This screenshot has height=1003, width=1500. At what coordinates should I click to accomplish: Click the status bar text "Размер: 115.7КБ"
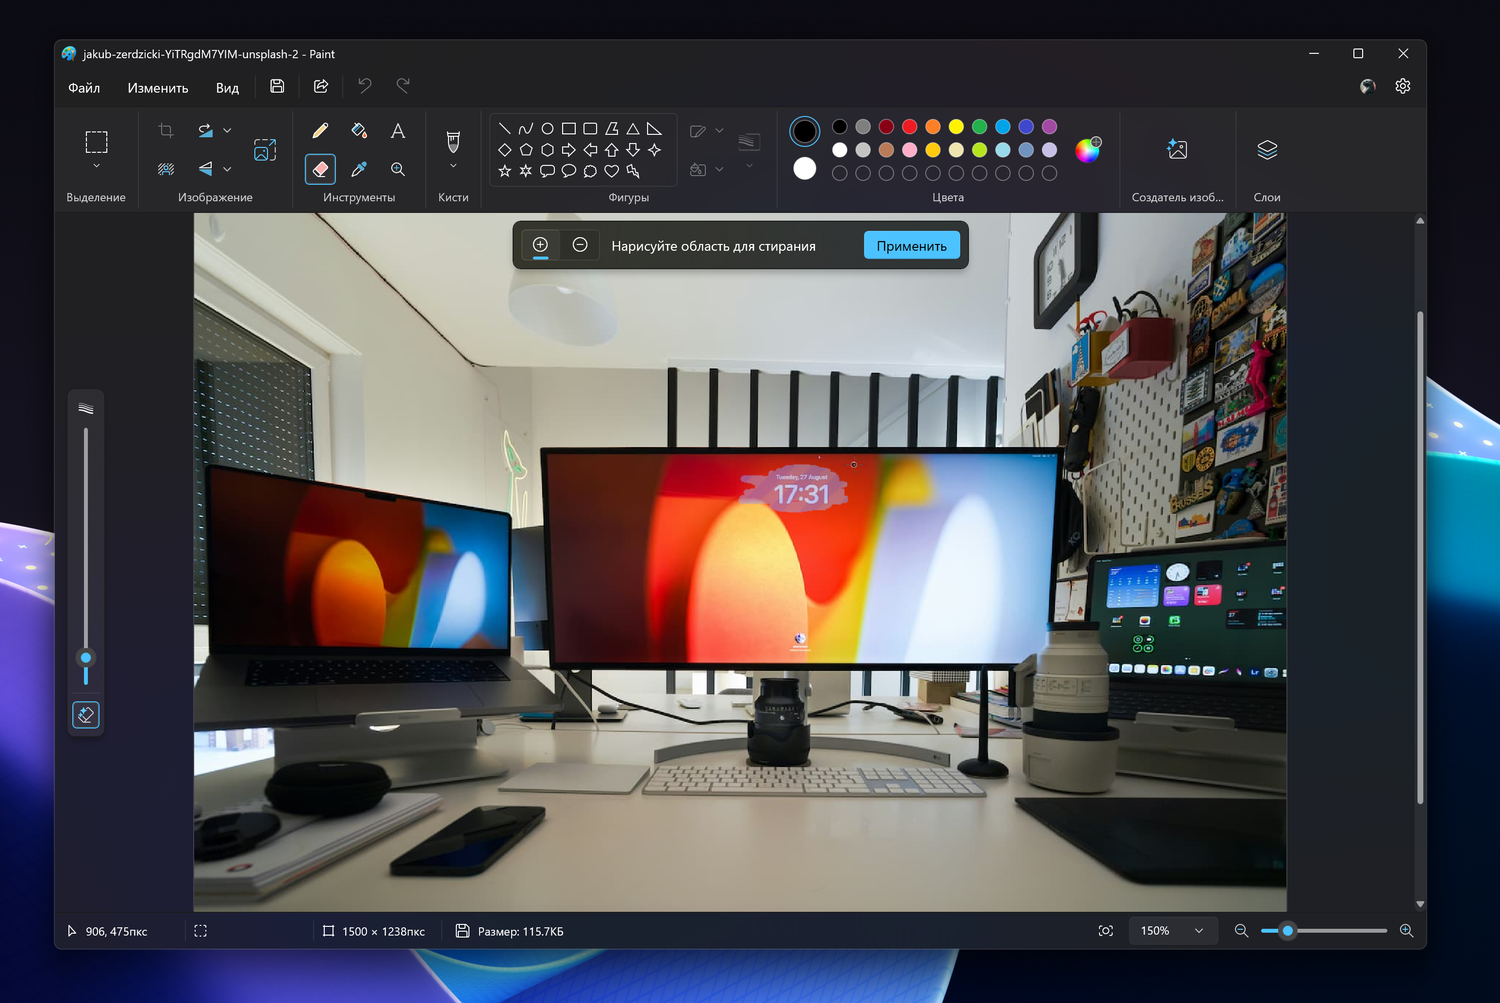[x=520, y=932]
